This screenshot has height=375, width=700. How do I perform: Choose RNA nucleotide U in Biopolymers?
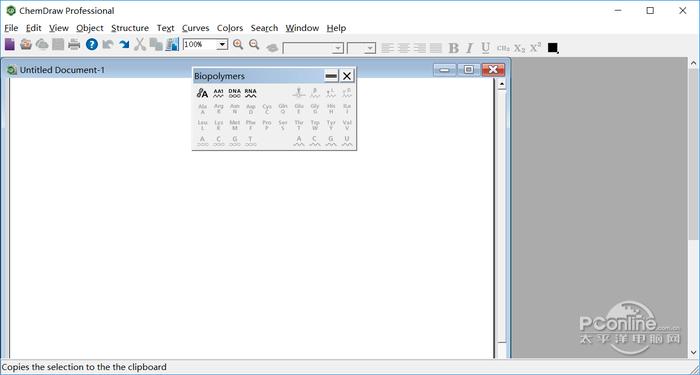click(347, 141)
